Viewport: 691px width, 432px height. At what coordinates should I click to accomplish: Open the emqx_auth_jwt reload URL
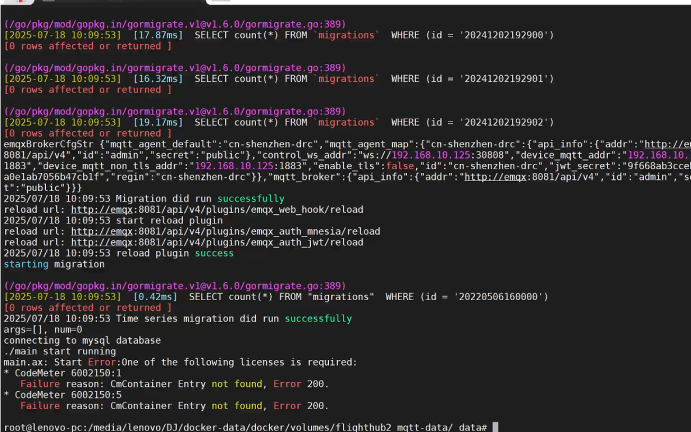pos(217,242)
